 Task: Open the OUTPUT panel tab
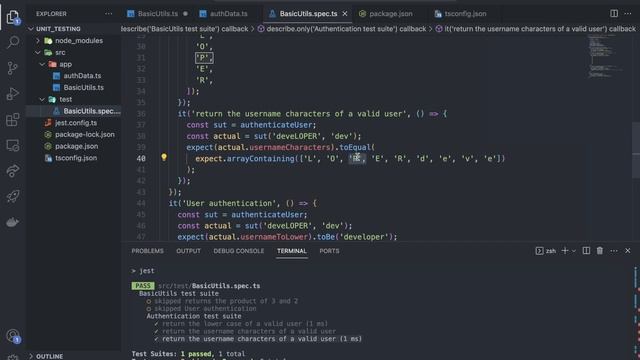(188, 251)
